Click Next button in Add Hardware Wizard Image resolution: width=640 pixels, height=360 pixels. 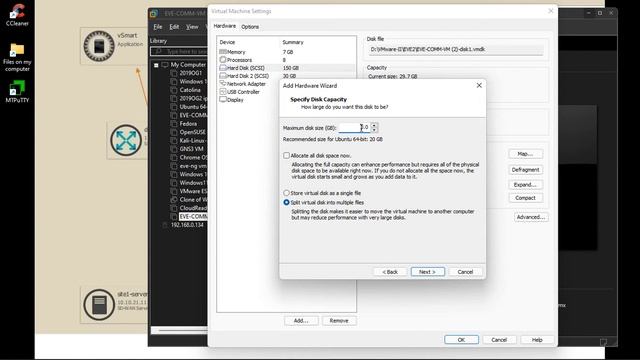coord(427,272)
